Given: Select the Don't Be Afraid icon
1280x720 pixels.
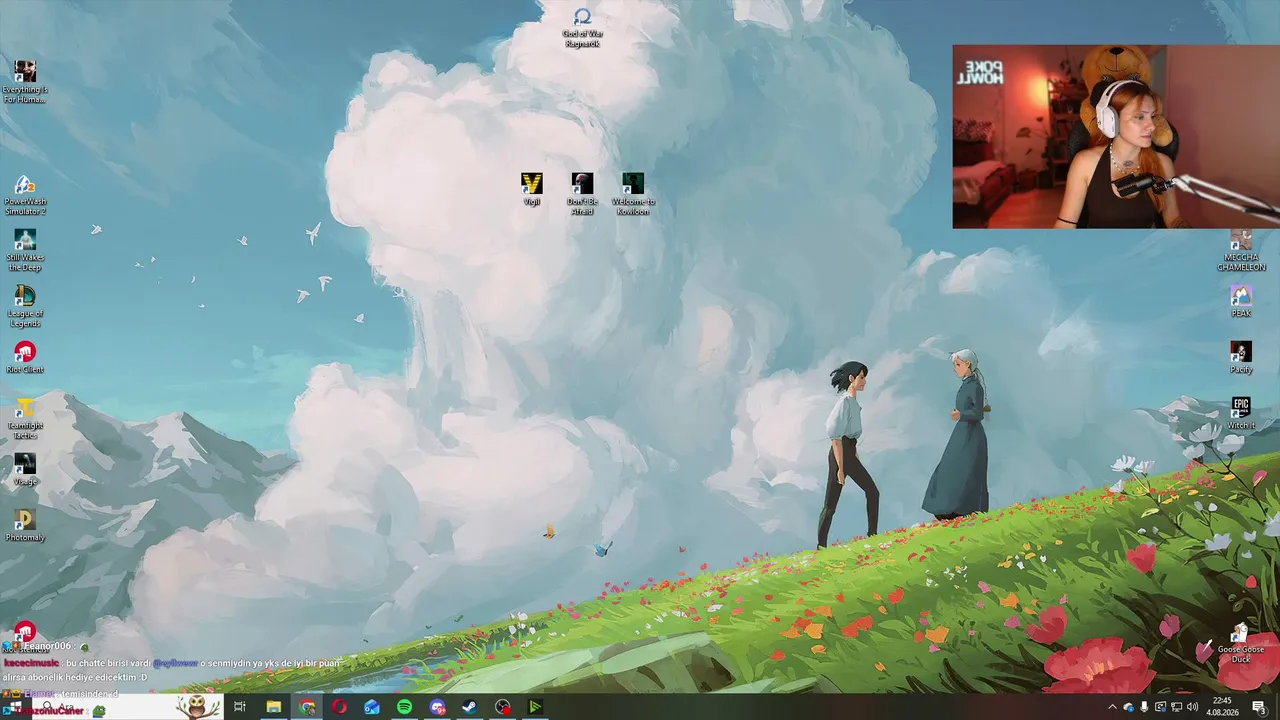Looking at the screenshot, I should (x=582, y=194).
